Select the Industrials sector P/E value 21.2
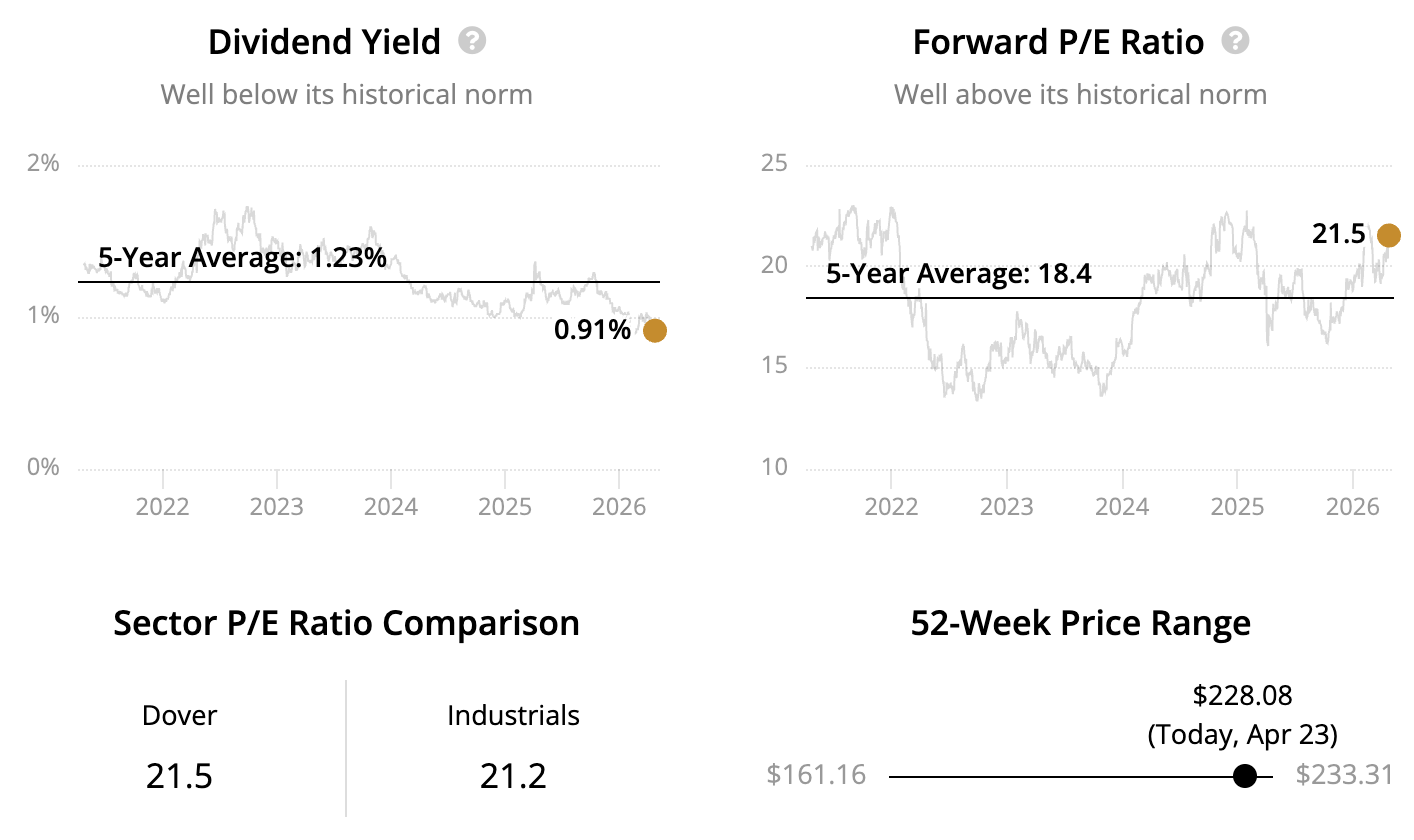Screen dimensions: 1414x840 click(x=513, y=776)
